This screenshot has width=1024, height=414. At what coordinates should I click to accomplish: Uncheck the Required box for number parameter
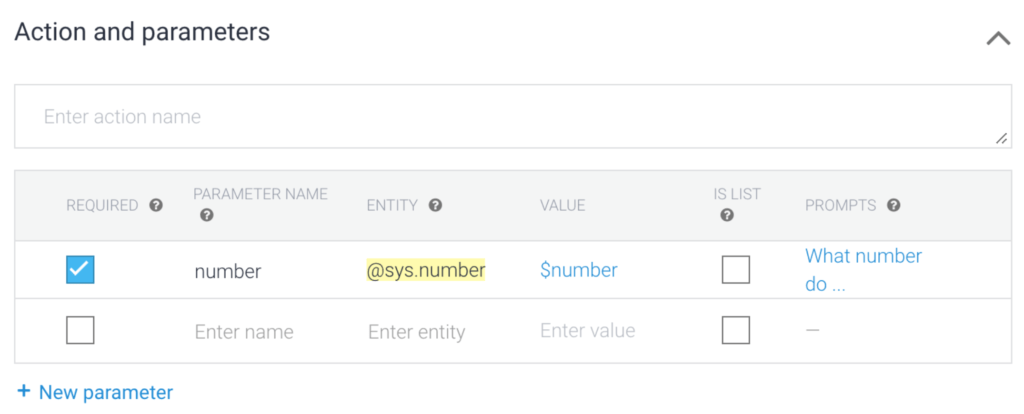click(80, 270)
